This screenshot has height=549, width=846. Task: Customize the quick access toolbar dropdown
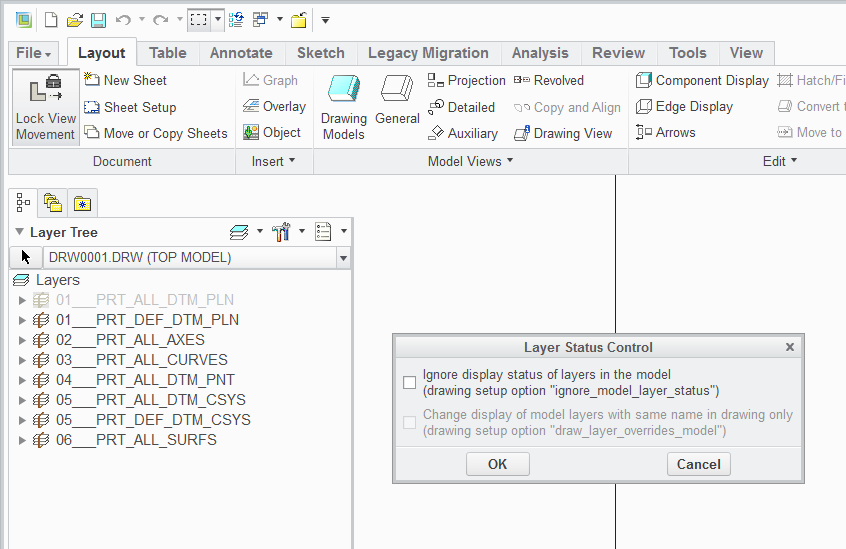tap(325, 20)
